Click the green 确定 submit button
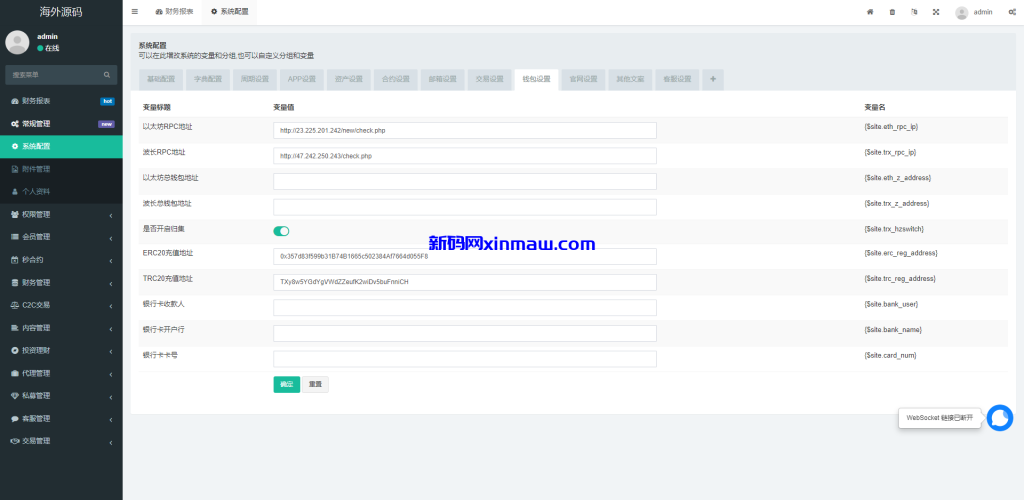The height and width of the screenshot is (500, 1024). click(286, 384)
